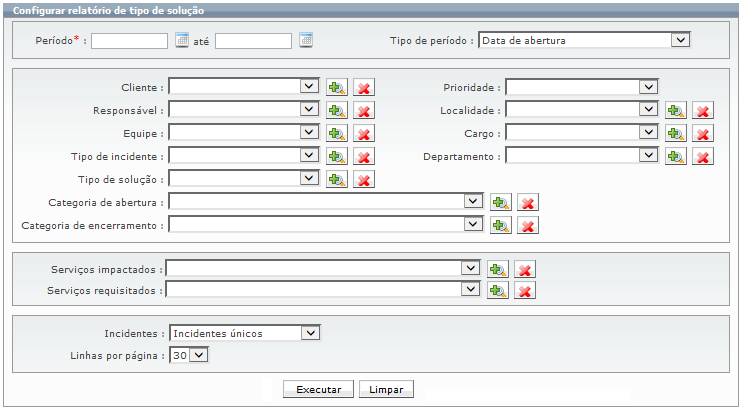Clear the Cargo field with red X

702,133
